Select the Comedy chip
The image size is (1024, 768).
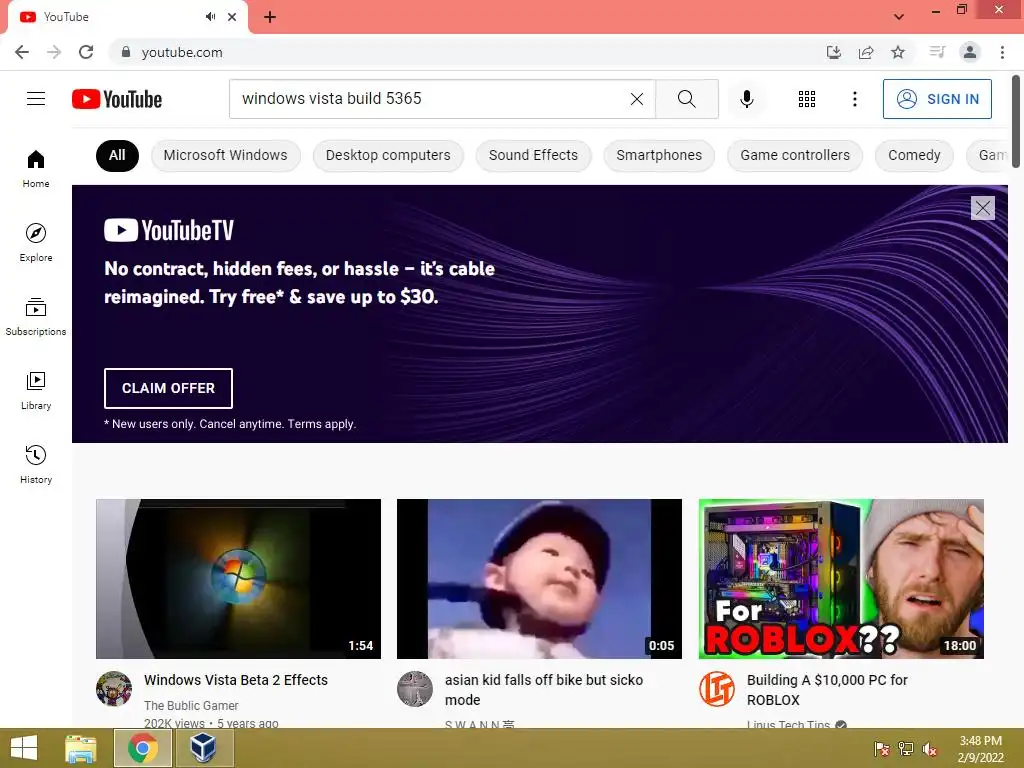(914, 155)
